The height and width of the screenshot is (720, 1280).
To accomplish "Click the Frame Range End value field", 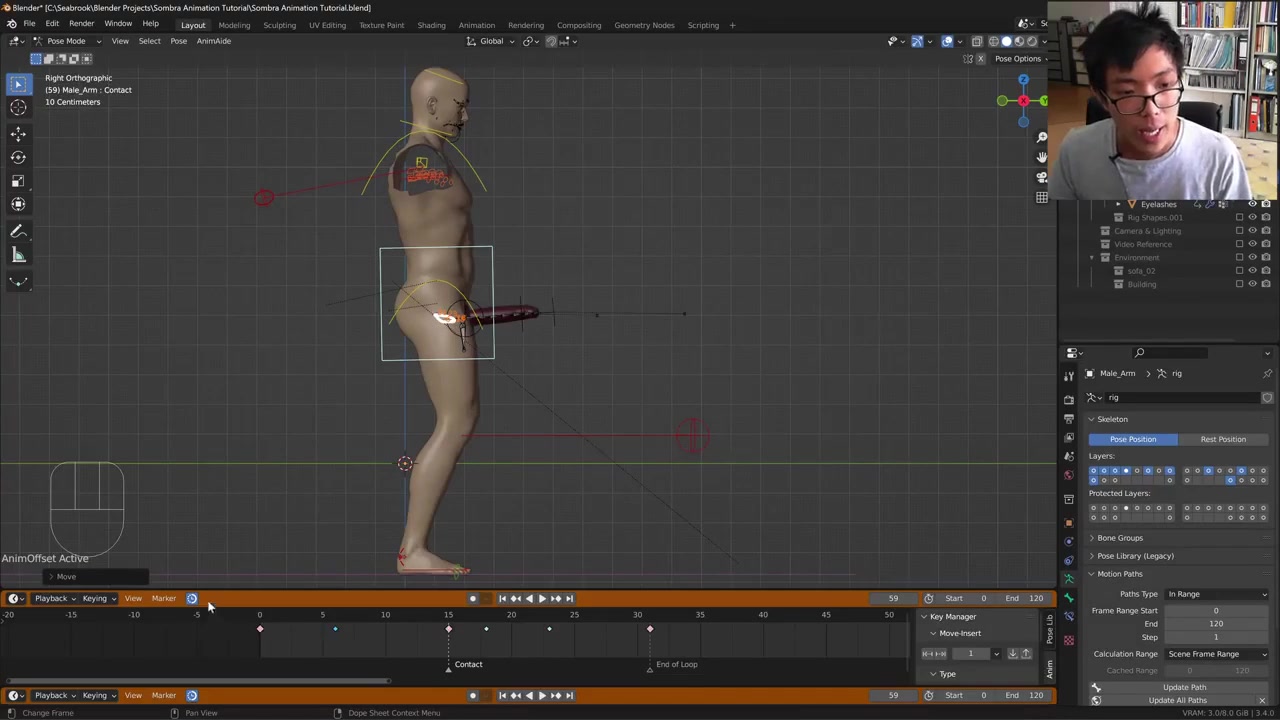I will (1216, 624).
